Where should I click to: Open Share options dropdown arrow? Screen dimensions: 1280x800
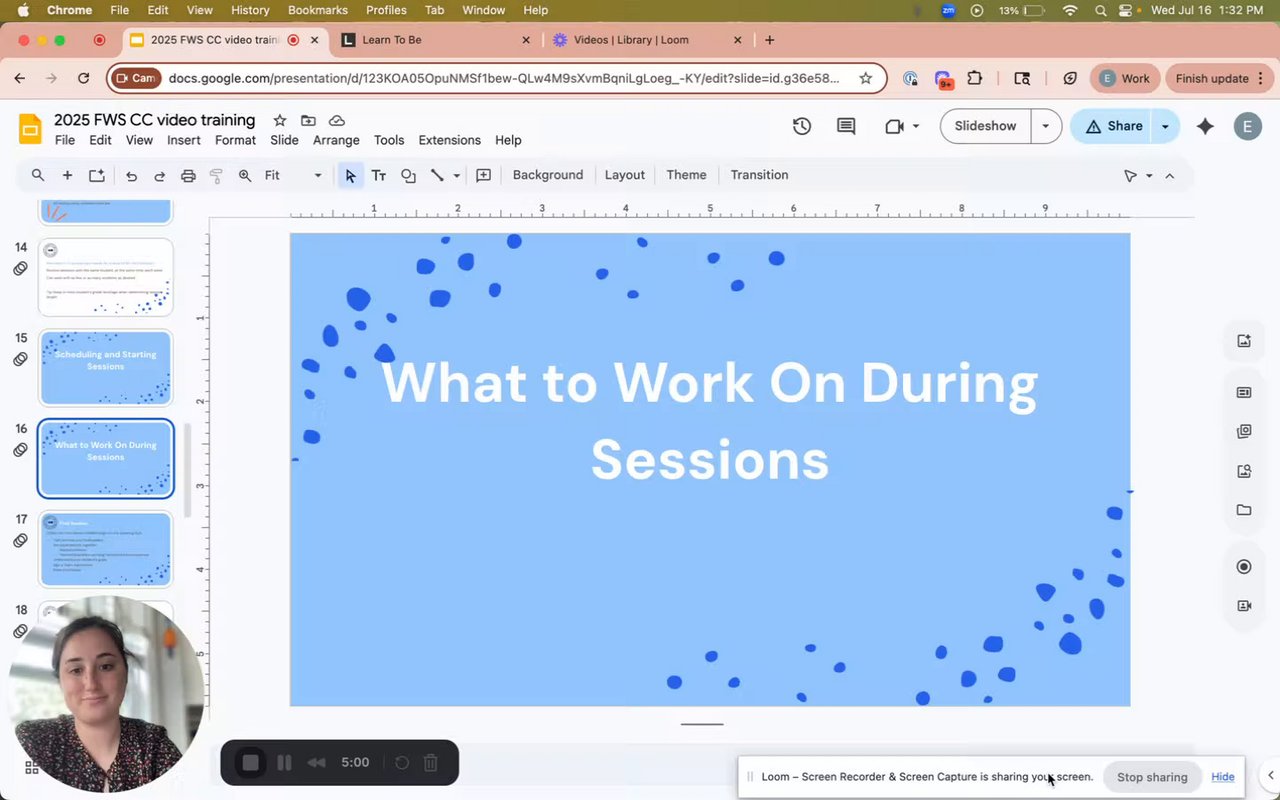(1165, 126)
